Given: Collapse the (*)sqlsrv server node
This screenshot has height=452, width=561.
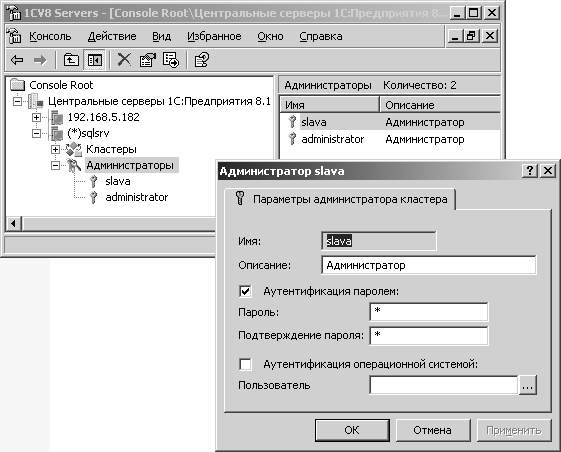Looking at the screenshot, I should 36,133.
